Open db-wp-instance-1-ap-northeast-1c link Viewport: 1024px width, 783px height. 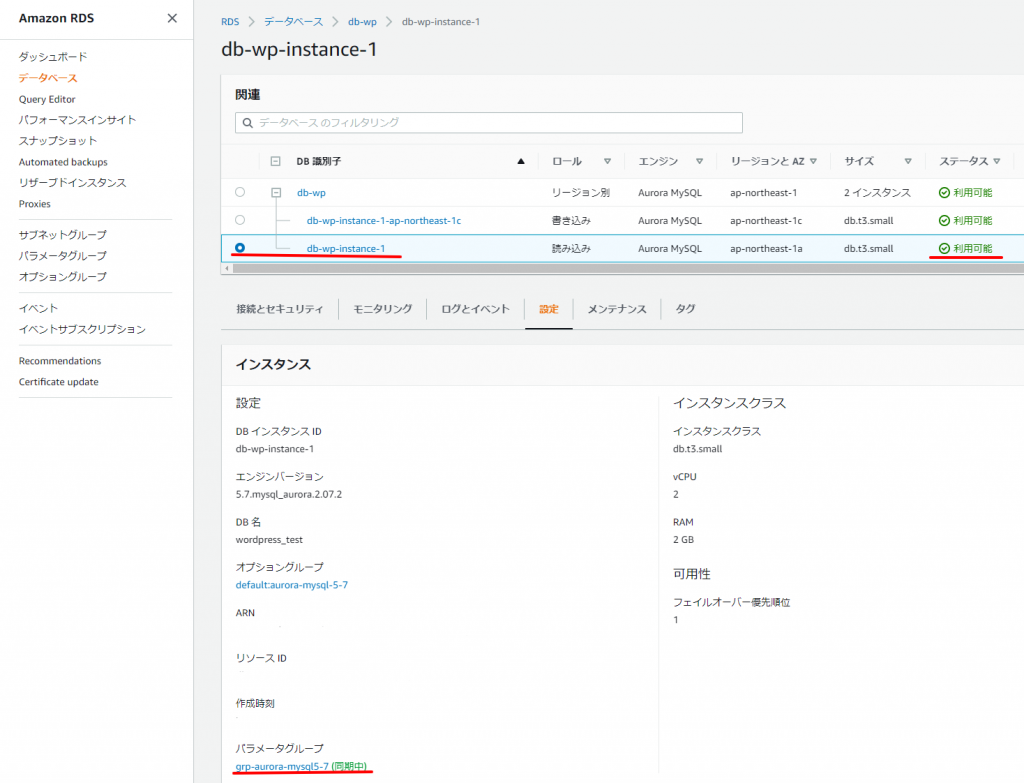point(383,221)
